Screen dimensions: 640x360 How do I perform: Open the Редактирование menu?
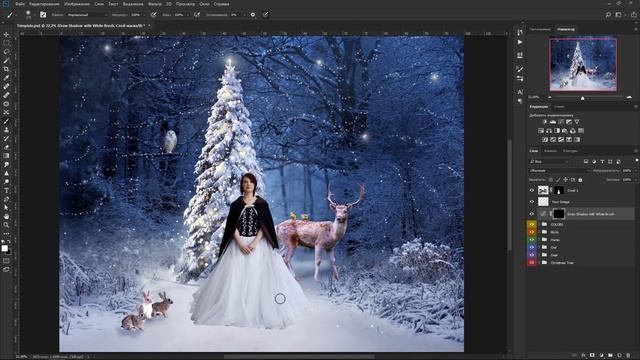44,4
